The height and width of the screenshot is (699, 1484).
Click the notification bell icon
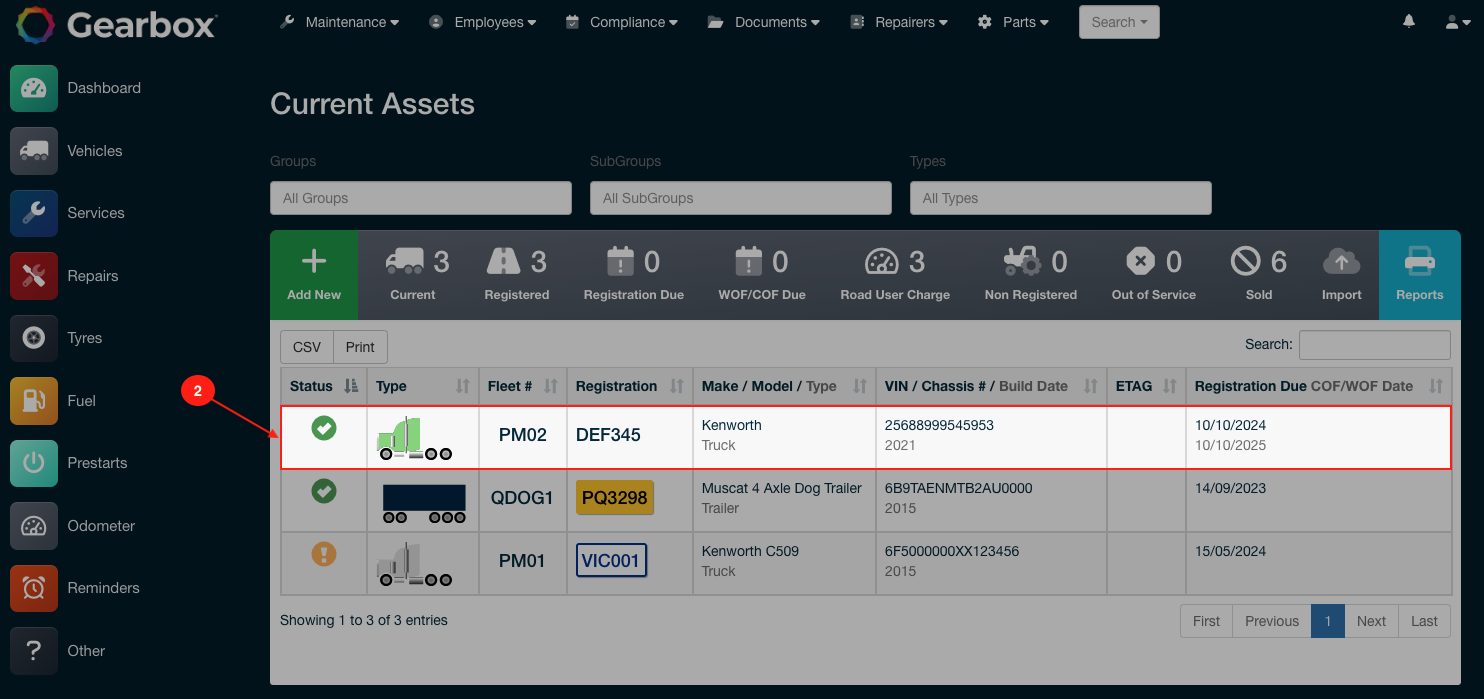(1409, 21)
